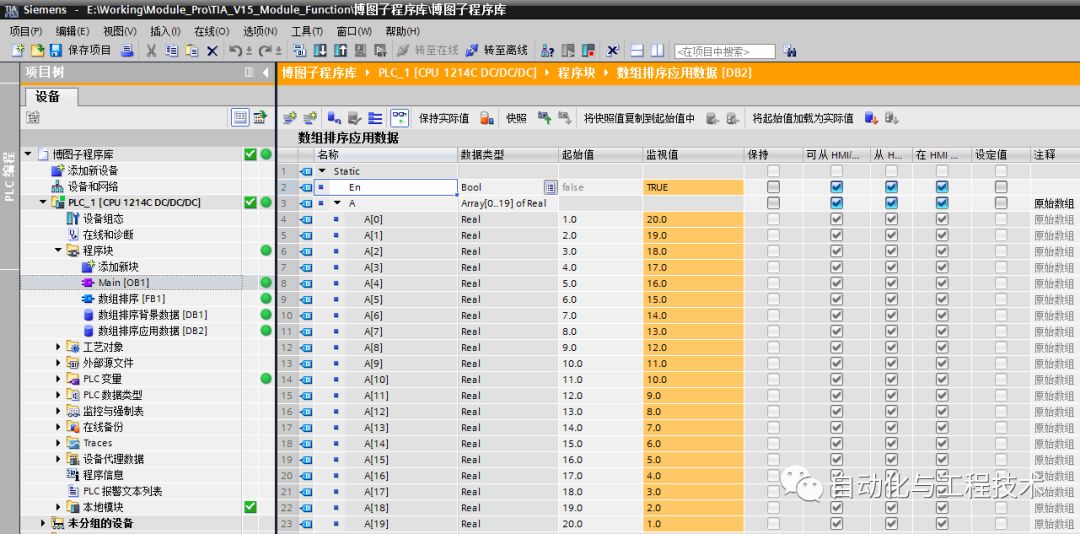Image resolution: width=1080 pixels, height=534 pixels.
Task: Expand the 外部源文件 tree node
Action: pos(59,362)
